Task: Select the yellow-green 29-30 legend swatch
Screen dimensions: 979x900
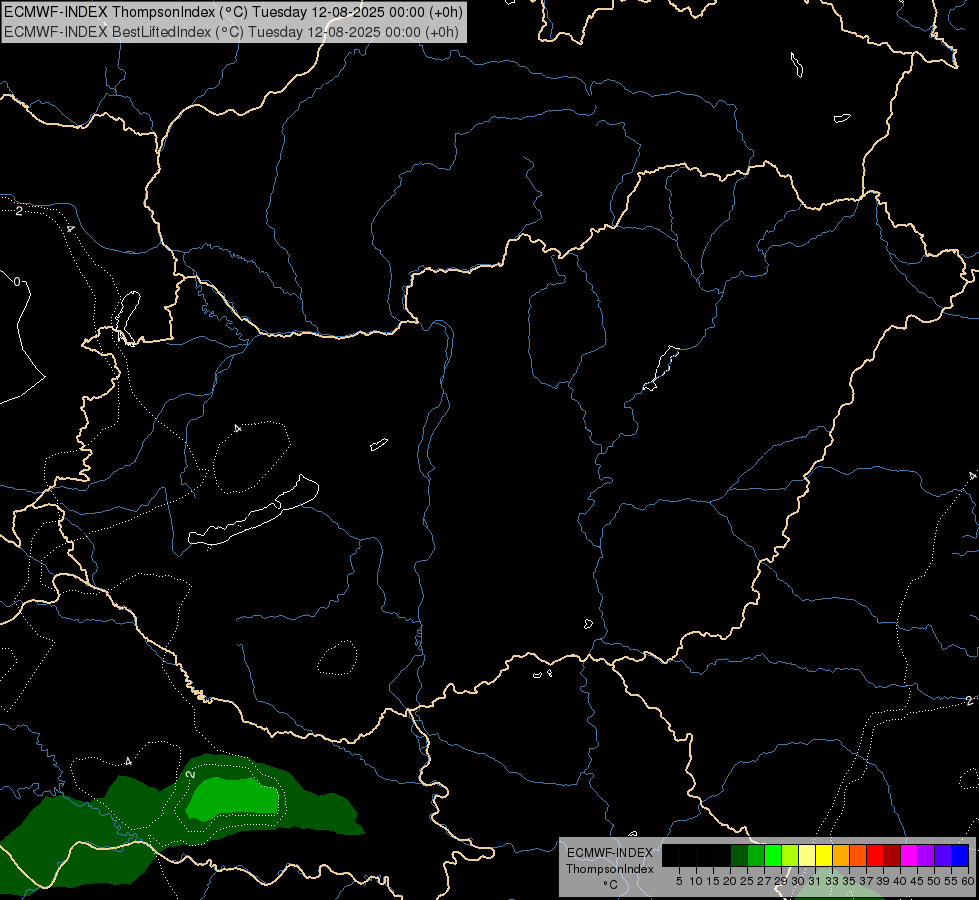Action: point(790,855)
